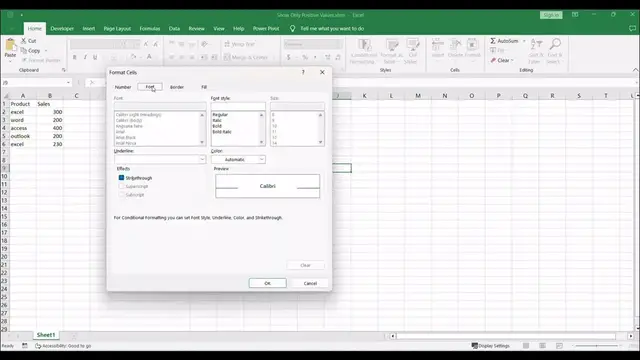Collapse the ribbon with the chevron

[x=635, y=70]
